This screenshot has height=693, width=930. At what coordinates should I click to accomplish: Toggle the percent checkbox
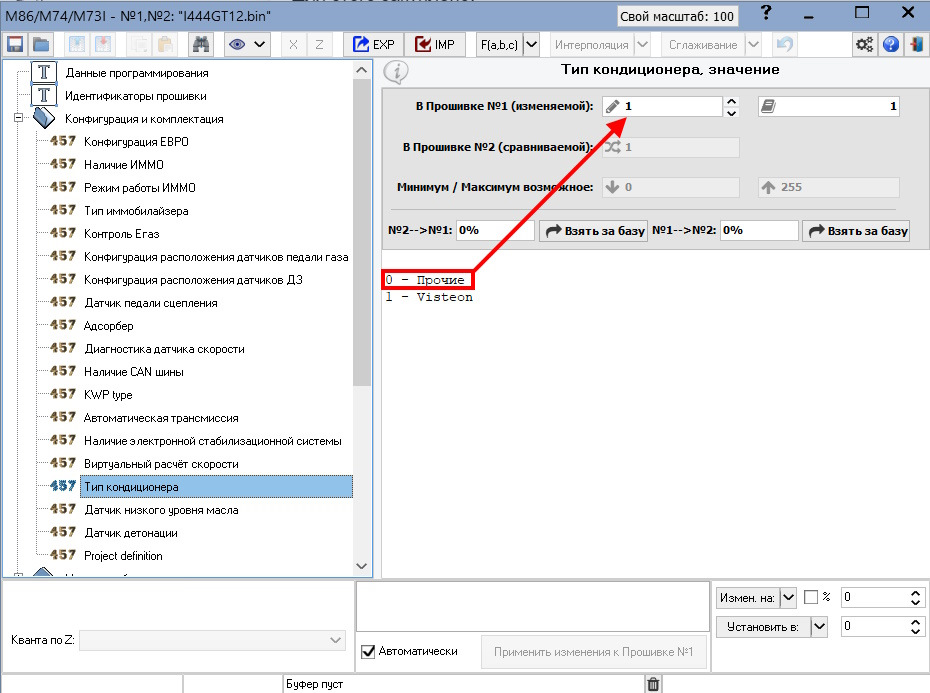click(811, 597)
